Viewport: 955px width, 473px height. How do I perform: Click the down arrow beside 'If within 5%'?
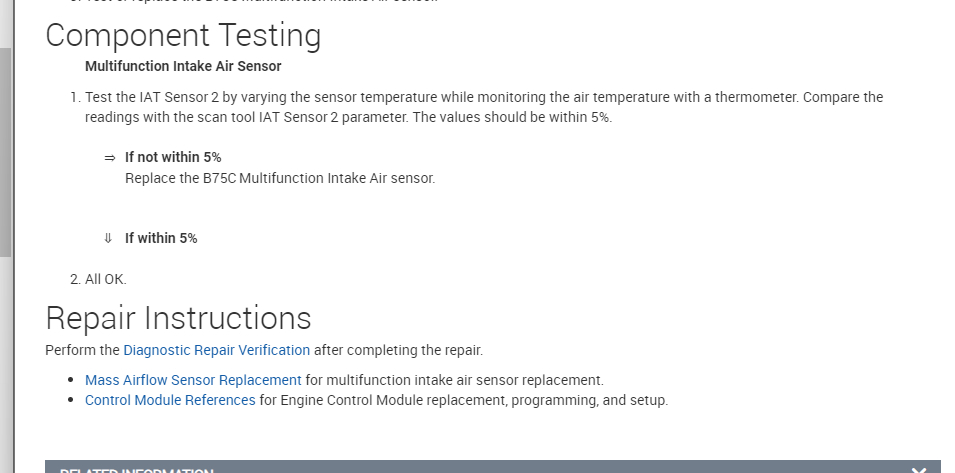[109, 238]
